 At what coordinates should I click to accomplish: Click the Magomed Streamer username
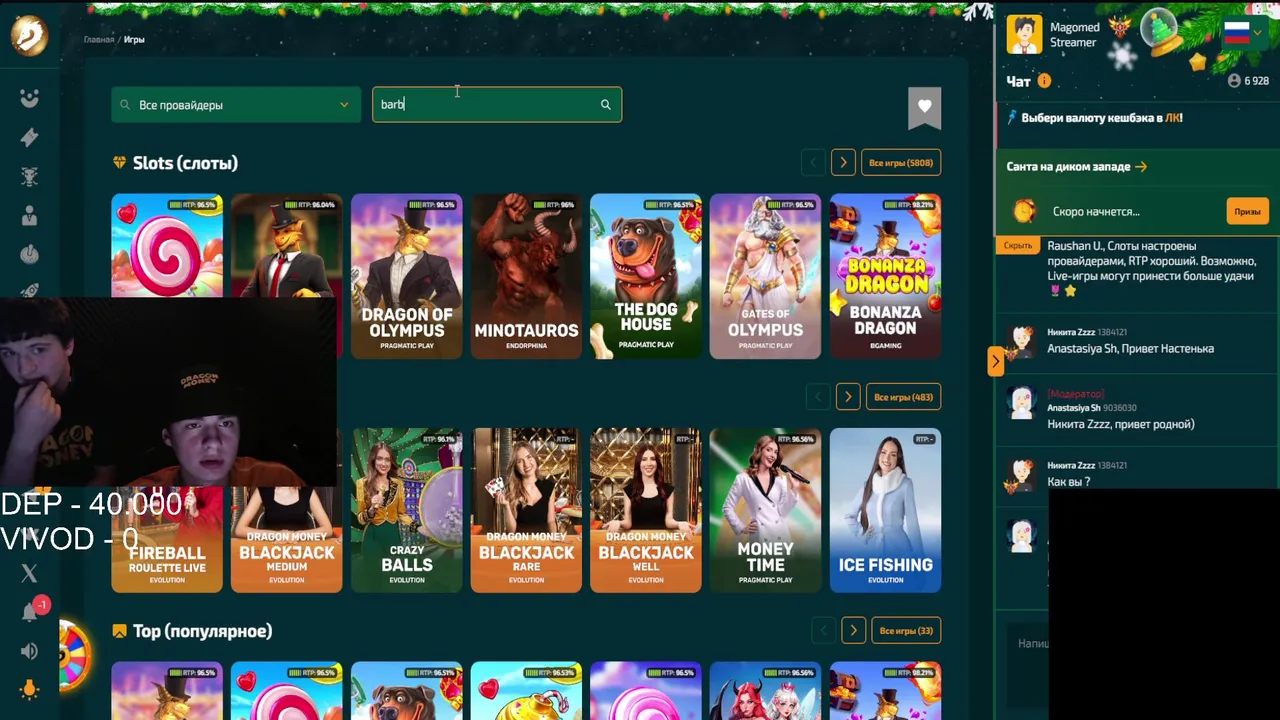tap(1074, 35)
